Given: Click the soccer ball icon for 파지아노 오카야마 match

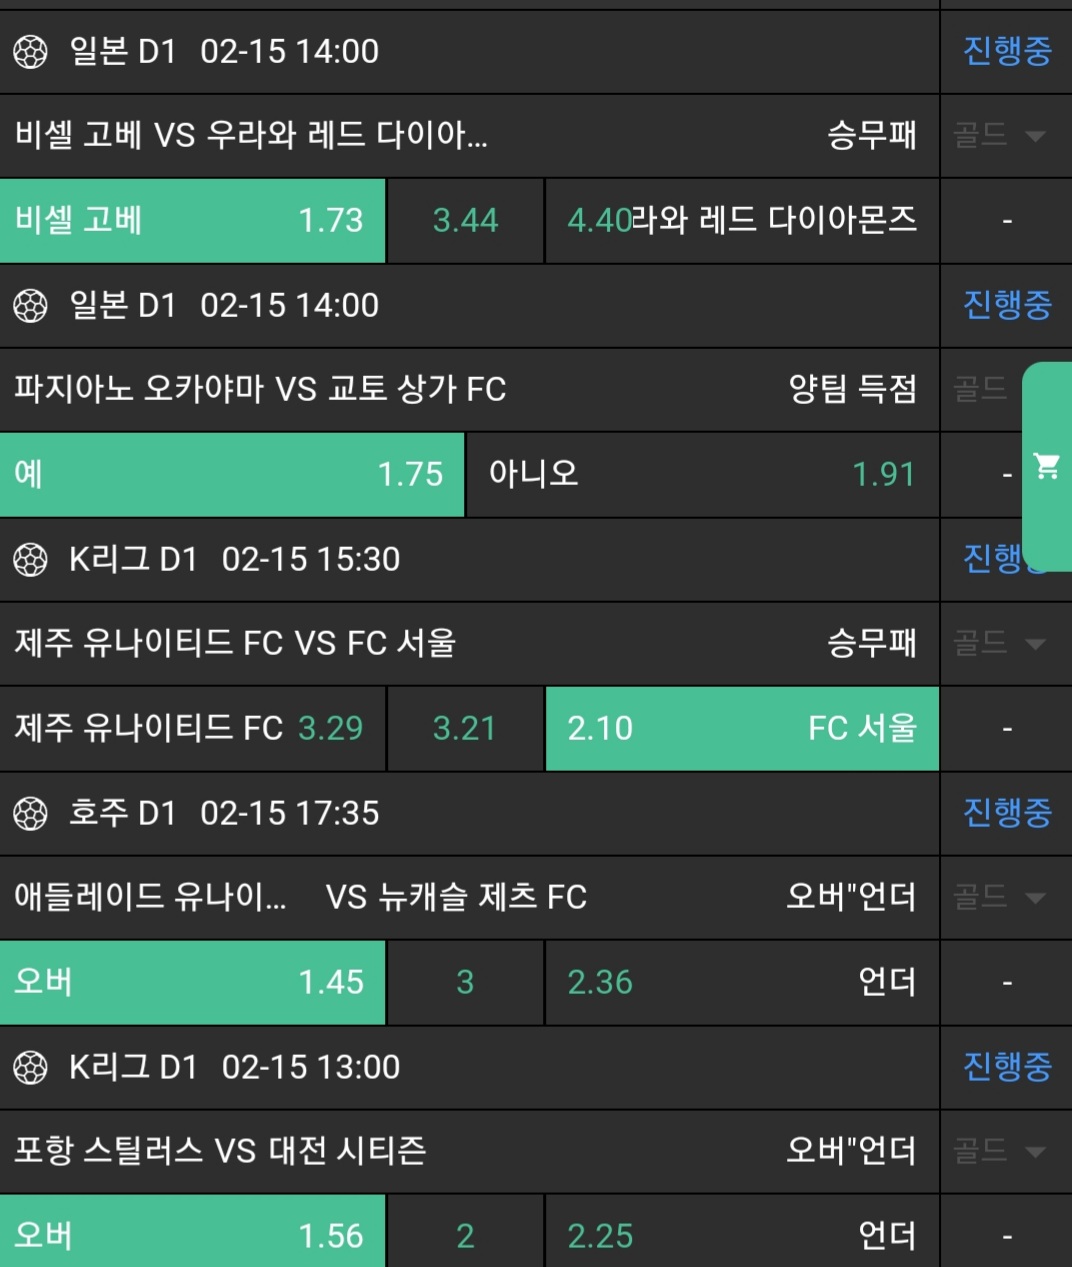Looking at the screenshot, I should (30, 306).
